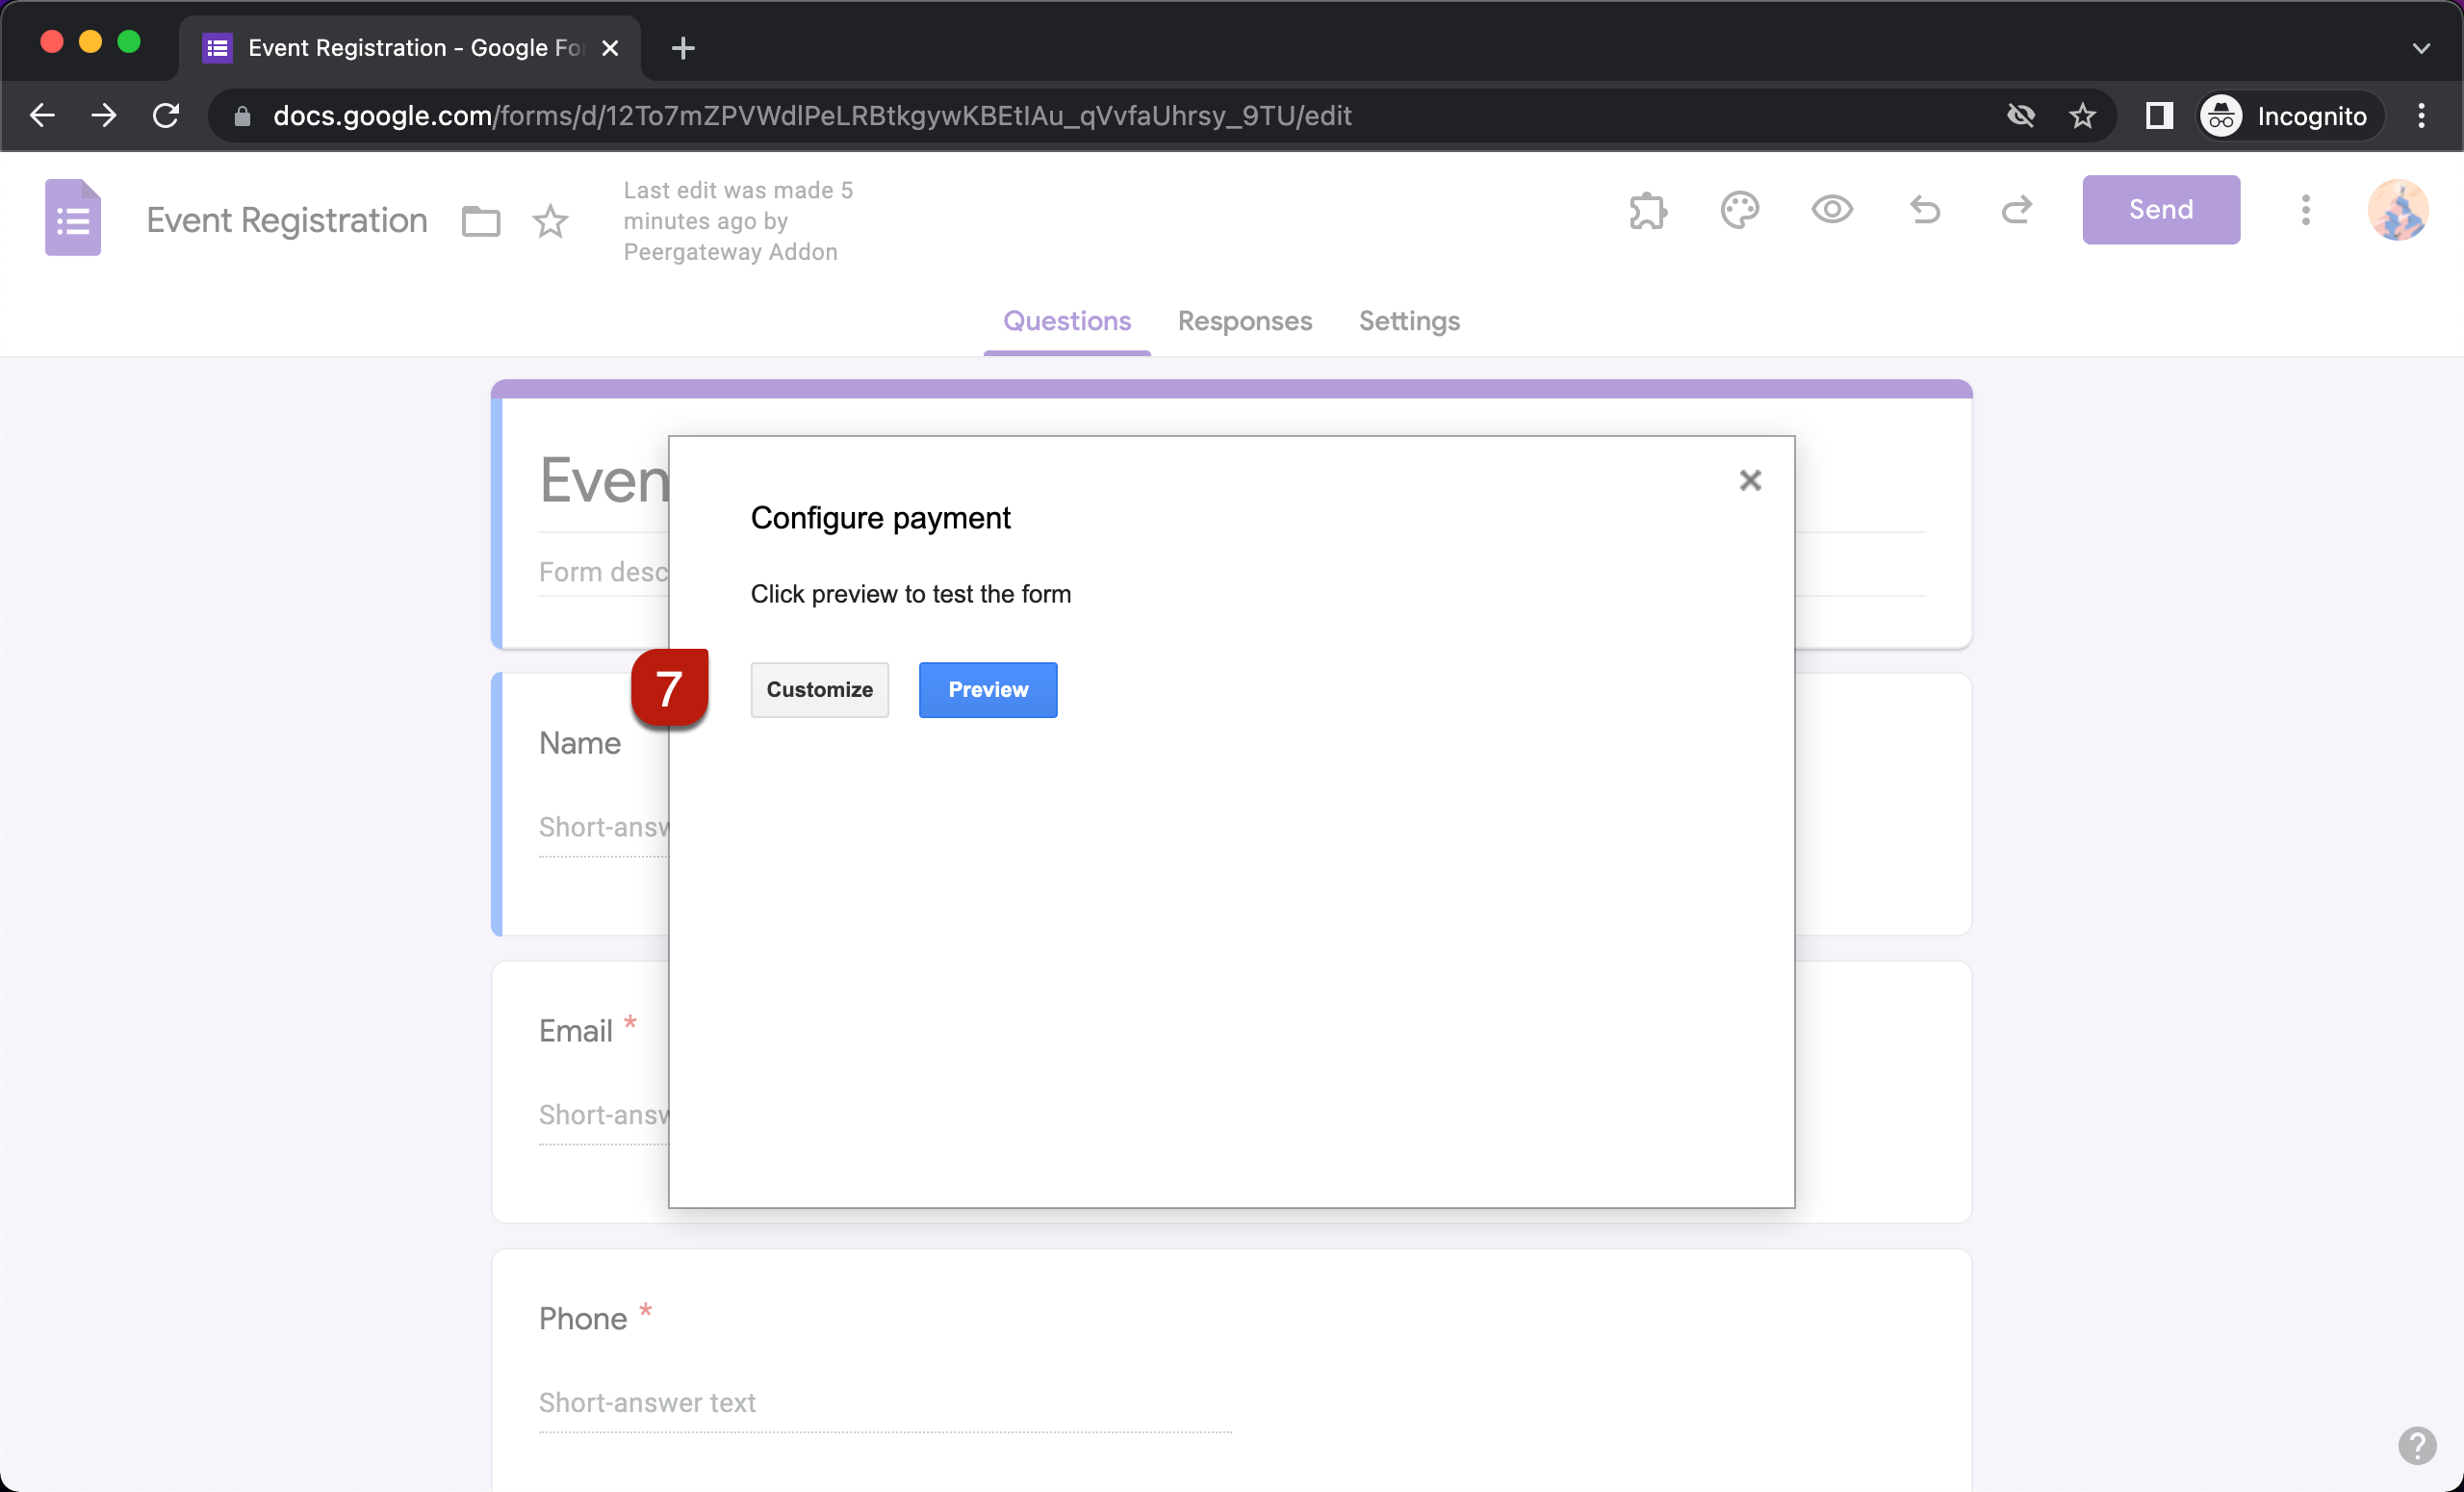Switch to the Settings tab
This screenshot has width=2464, height=1492.
click(x=1409, y=321)
